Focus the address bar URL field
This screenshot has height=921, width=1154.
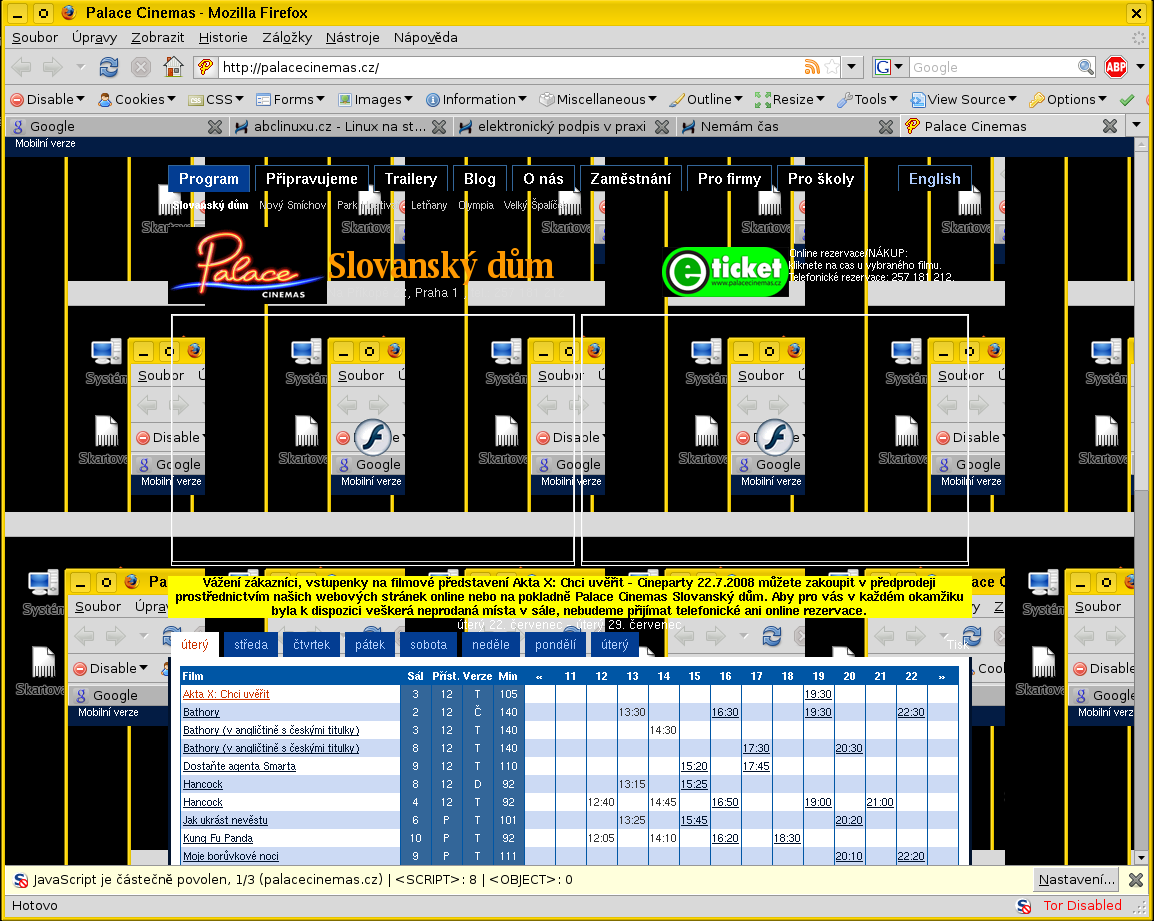click(x=511, y=67)
